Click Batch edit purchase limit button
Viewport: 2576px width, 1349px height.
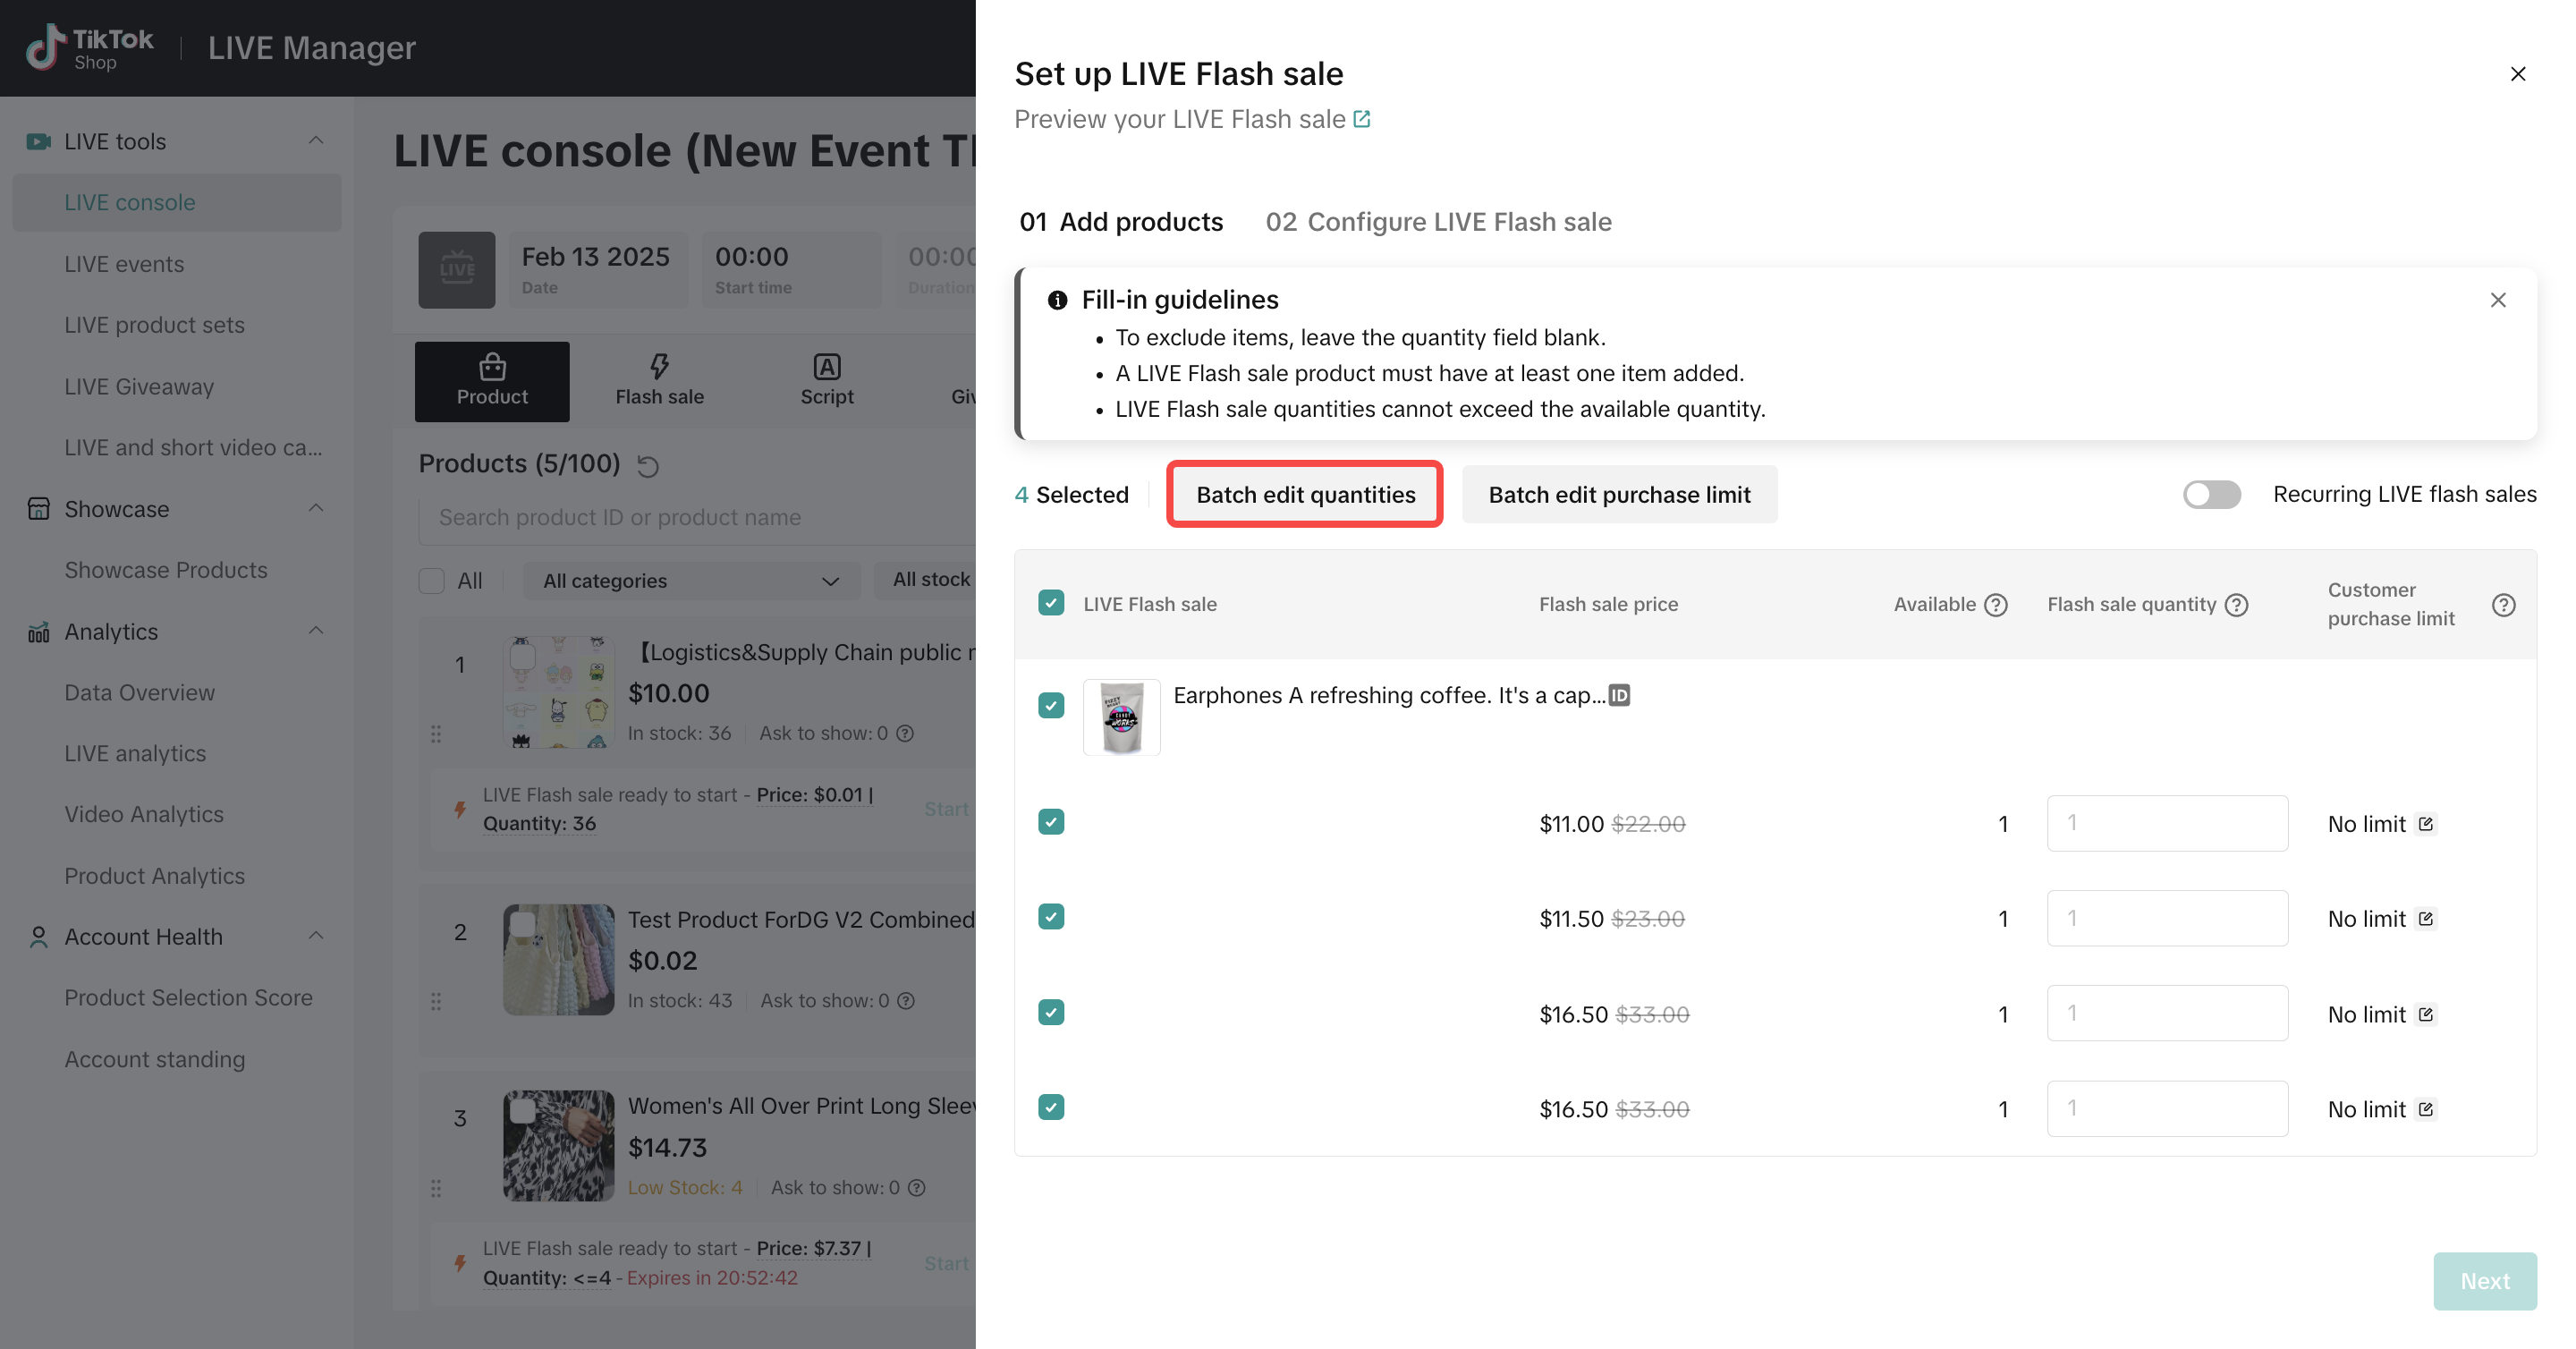tap(1619, 495)
